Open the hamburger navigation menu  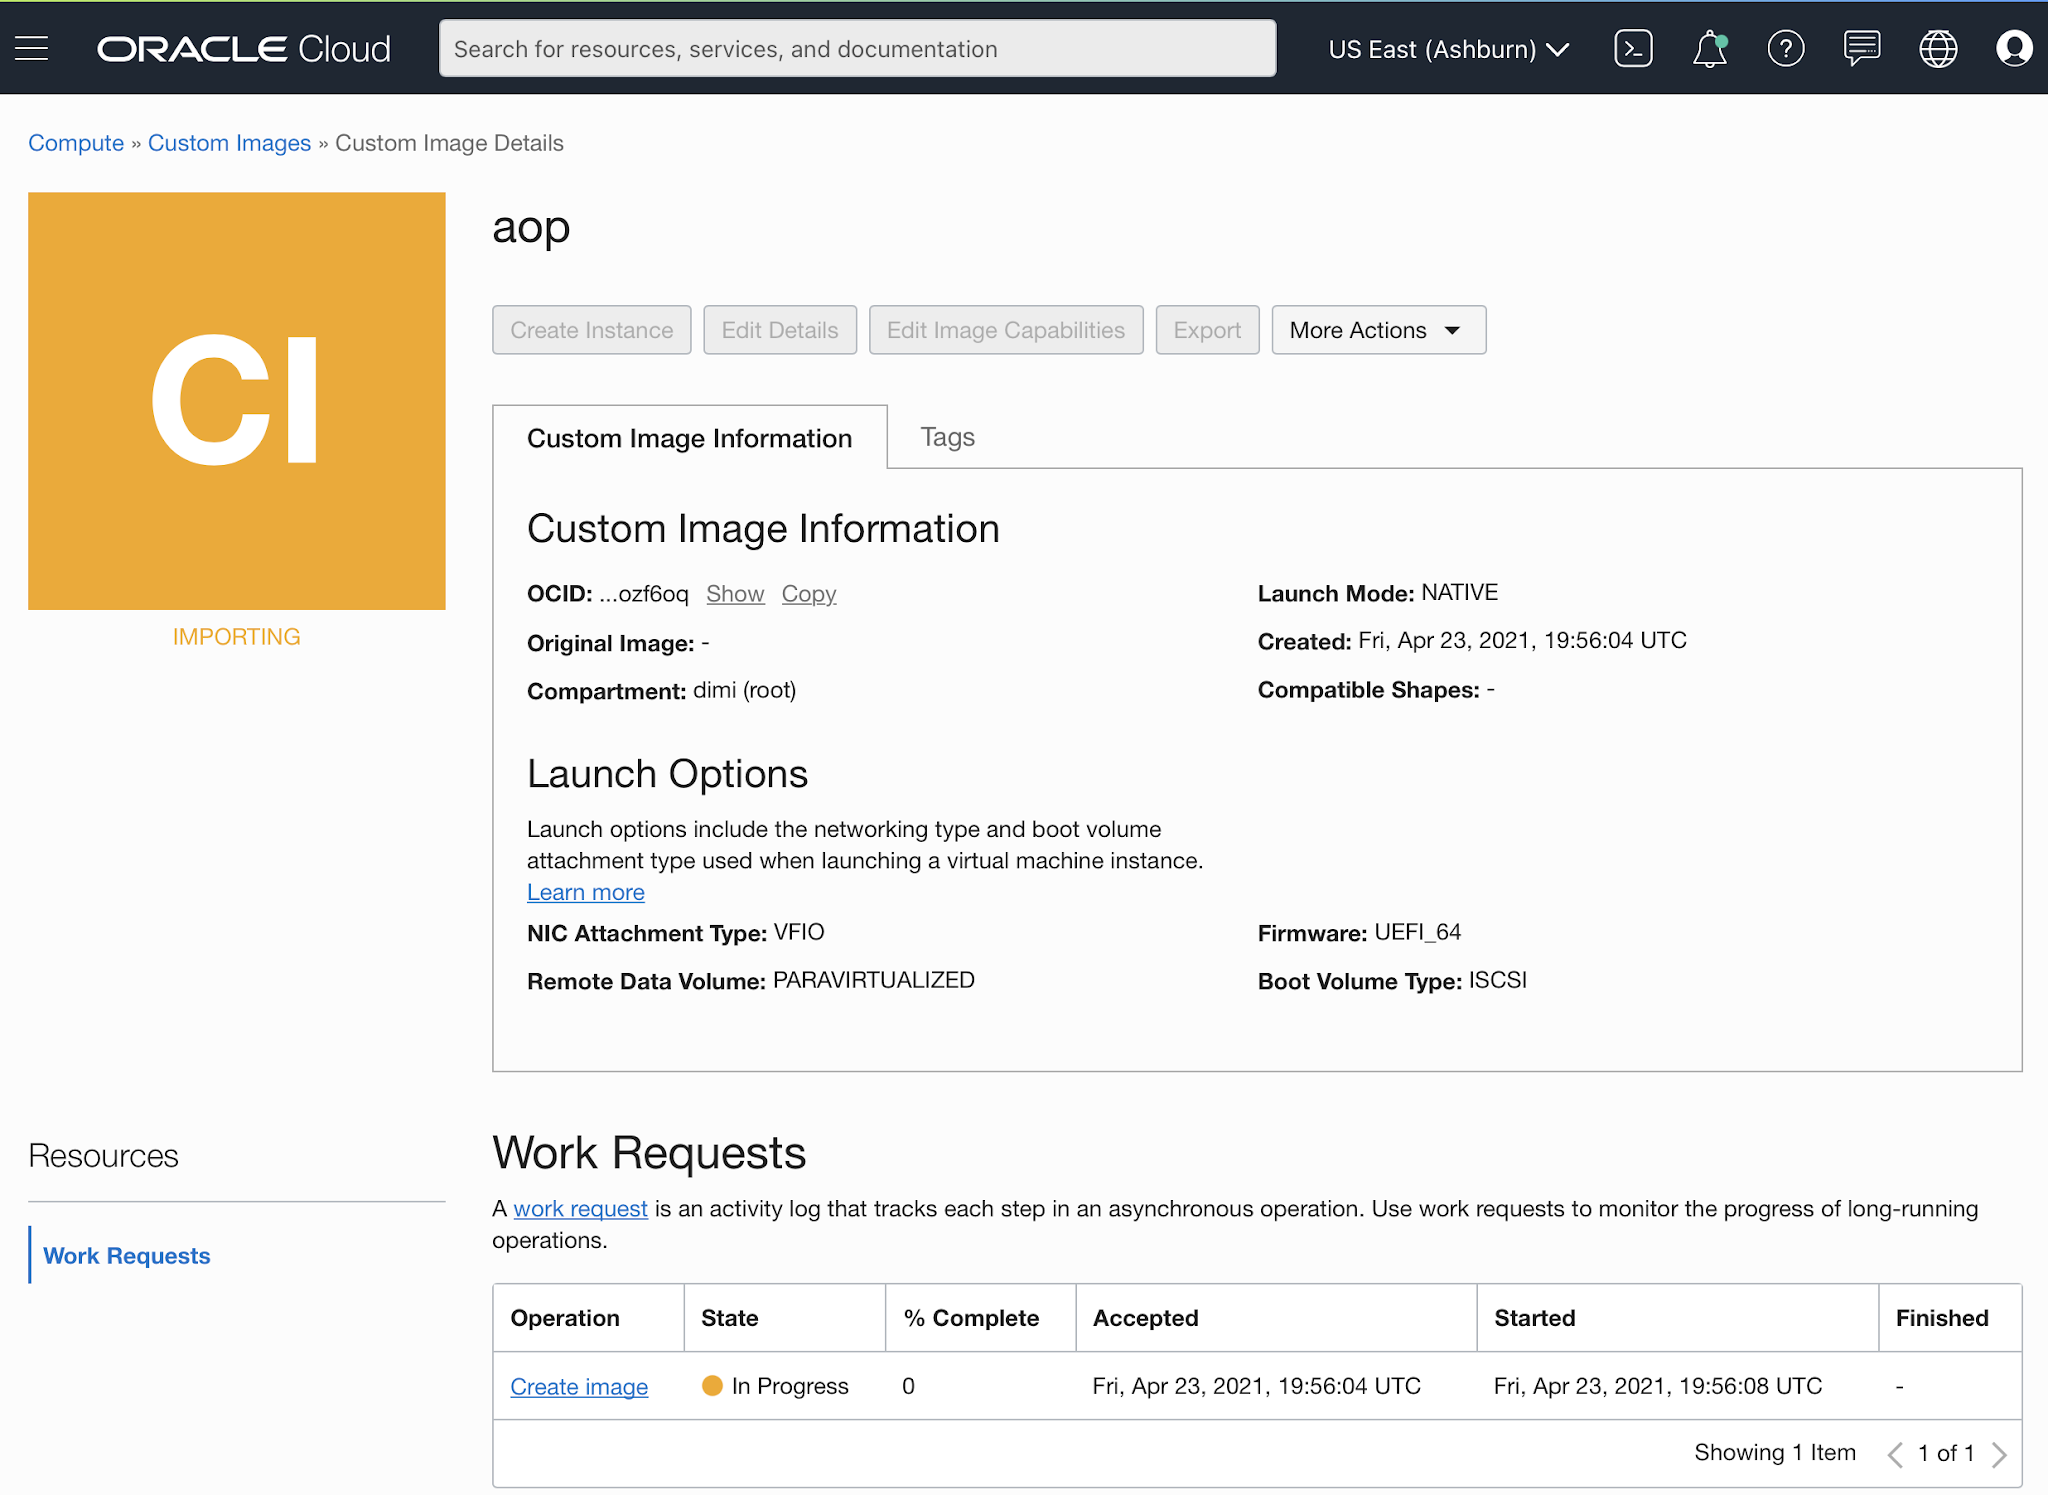pos(32,48)
